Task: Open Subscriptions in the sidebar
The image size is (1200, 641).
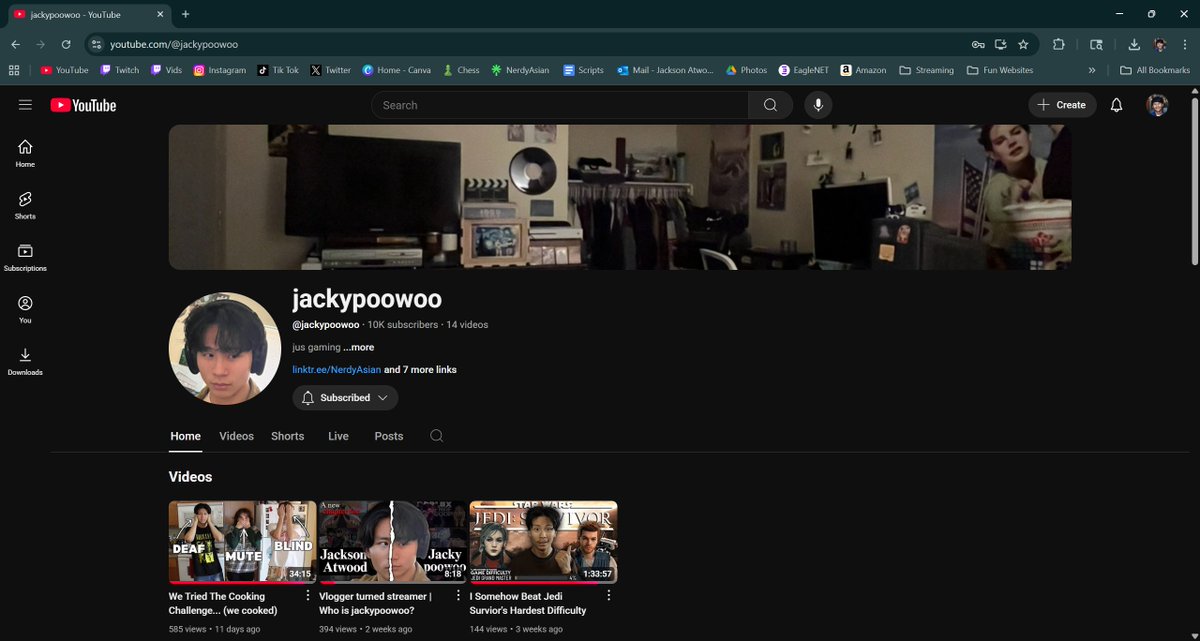Action: pyautogui.click(x=25, y=258)
